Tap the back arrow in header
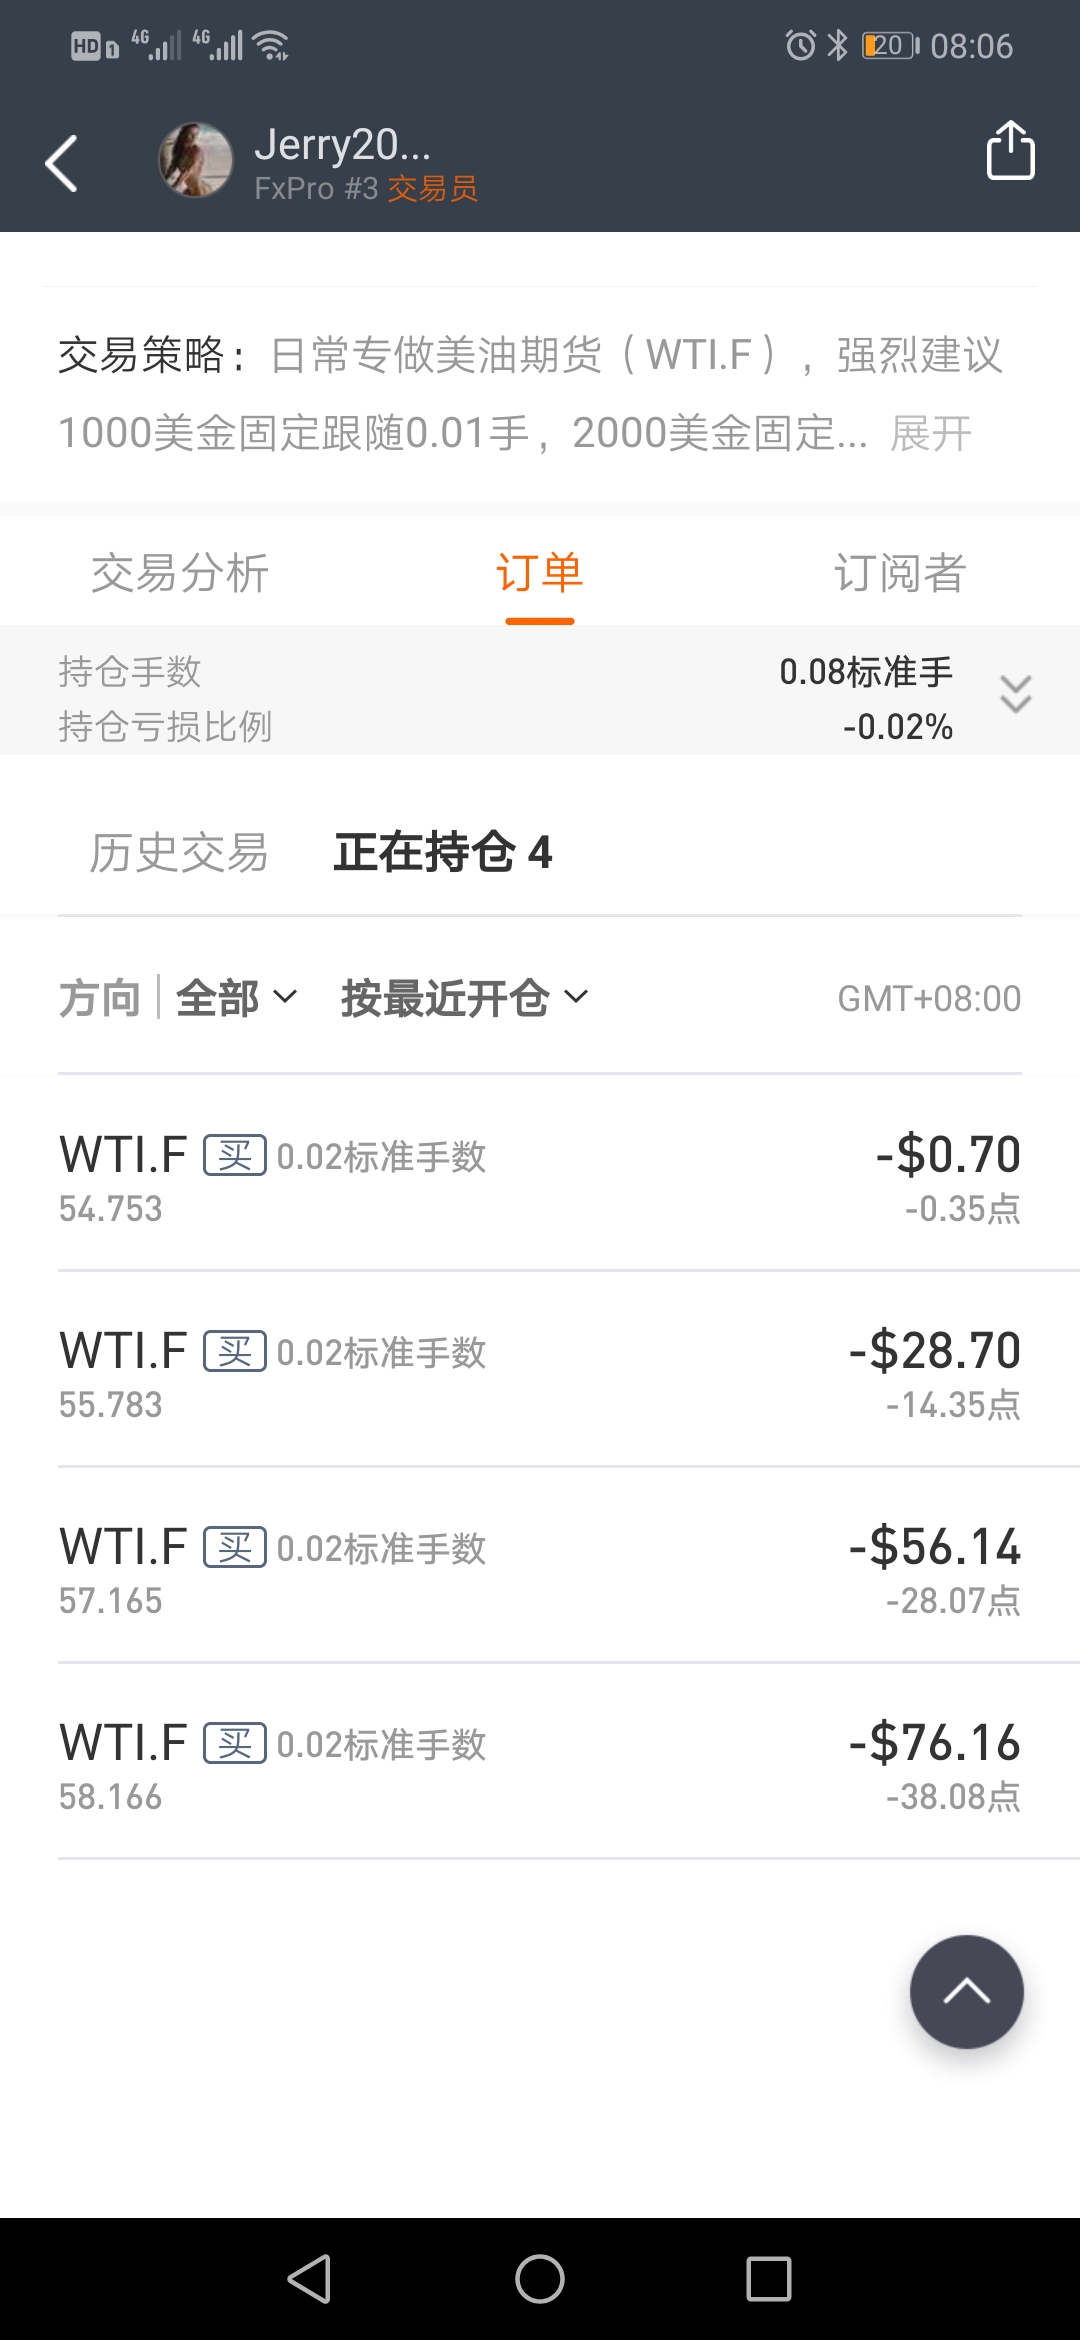The height and width of the screenshot is (2340, 1080). 62,162
